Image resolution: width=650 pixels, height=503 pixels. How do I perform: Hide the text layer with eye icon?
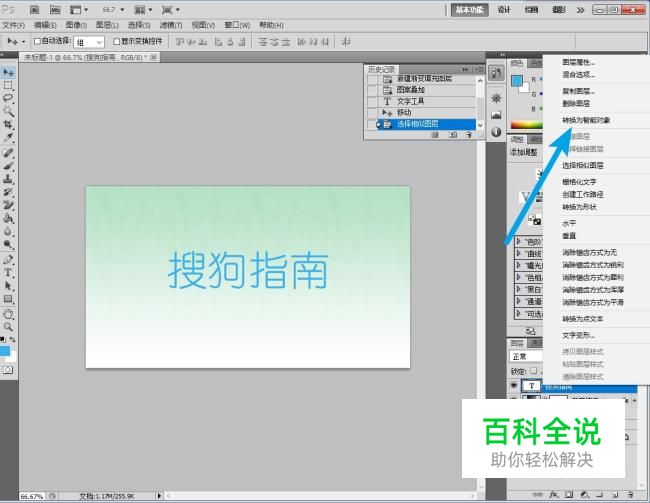point(514,386)
